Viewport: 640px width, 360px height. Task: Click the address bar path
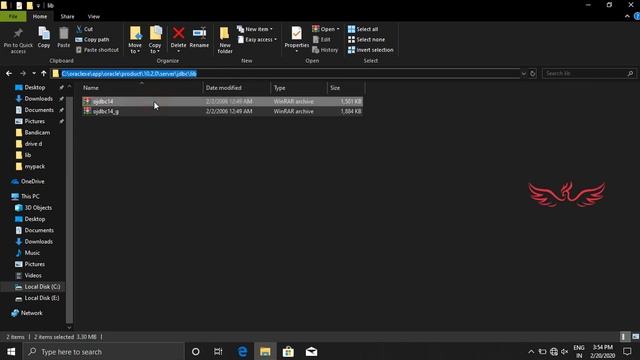tap(129, 73)
